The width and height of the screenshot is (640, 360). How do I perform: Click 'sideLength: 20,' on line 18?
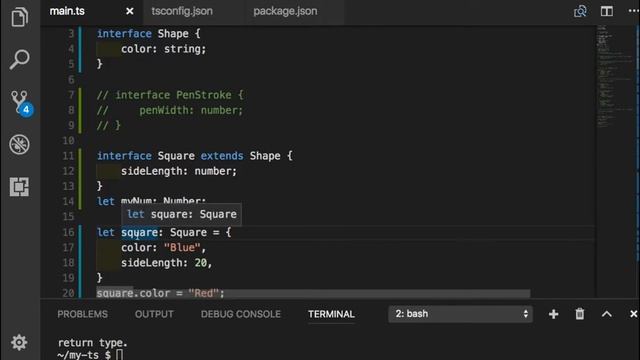167,263
